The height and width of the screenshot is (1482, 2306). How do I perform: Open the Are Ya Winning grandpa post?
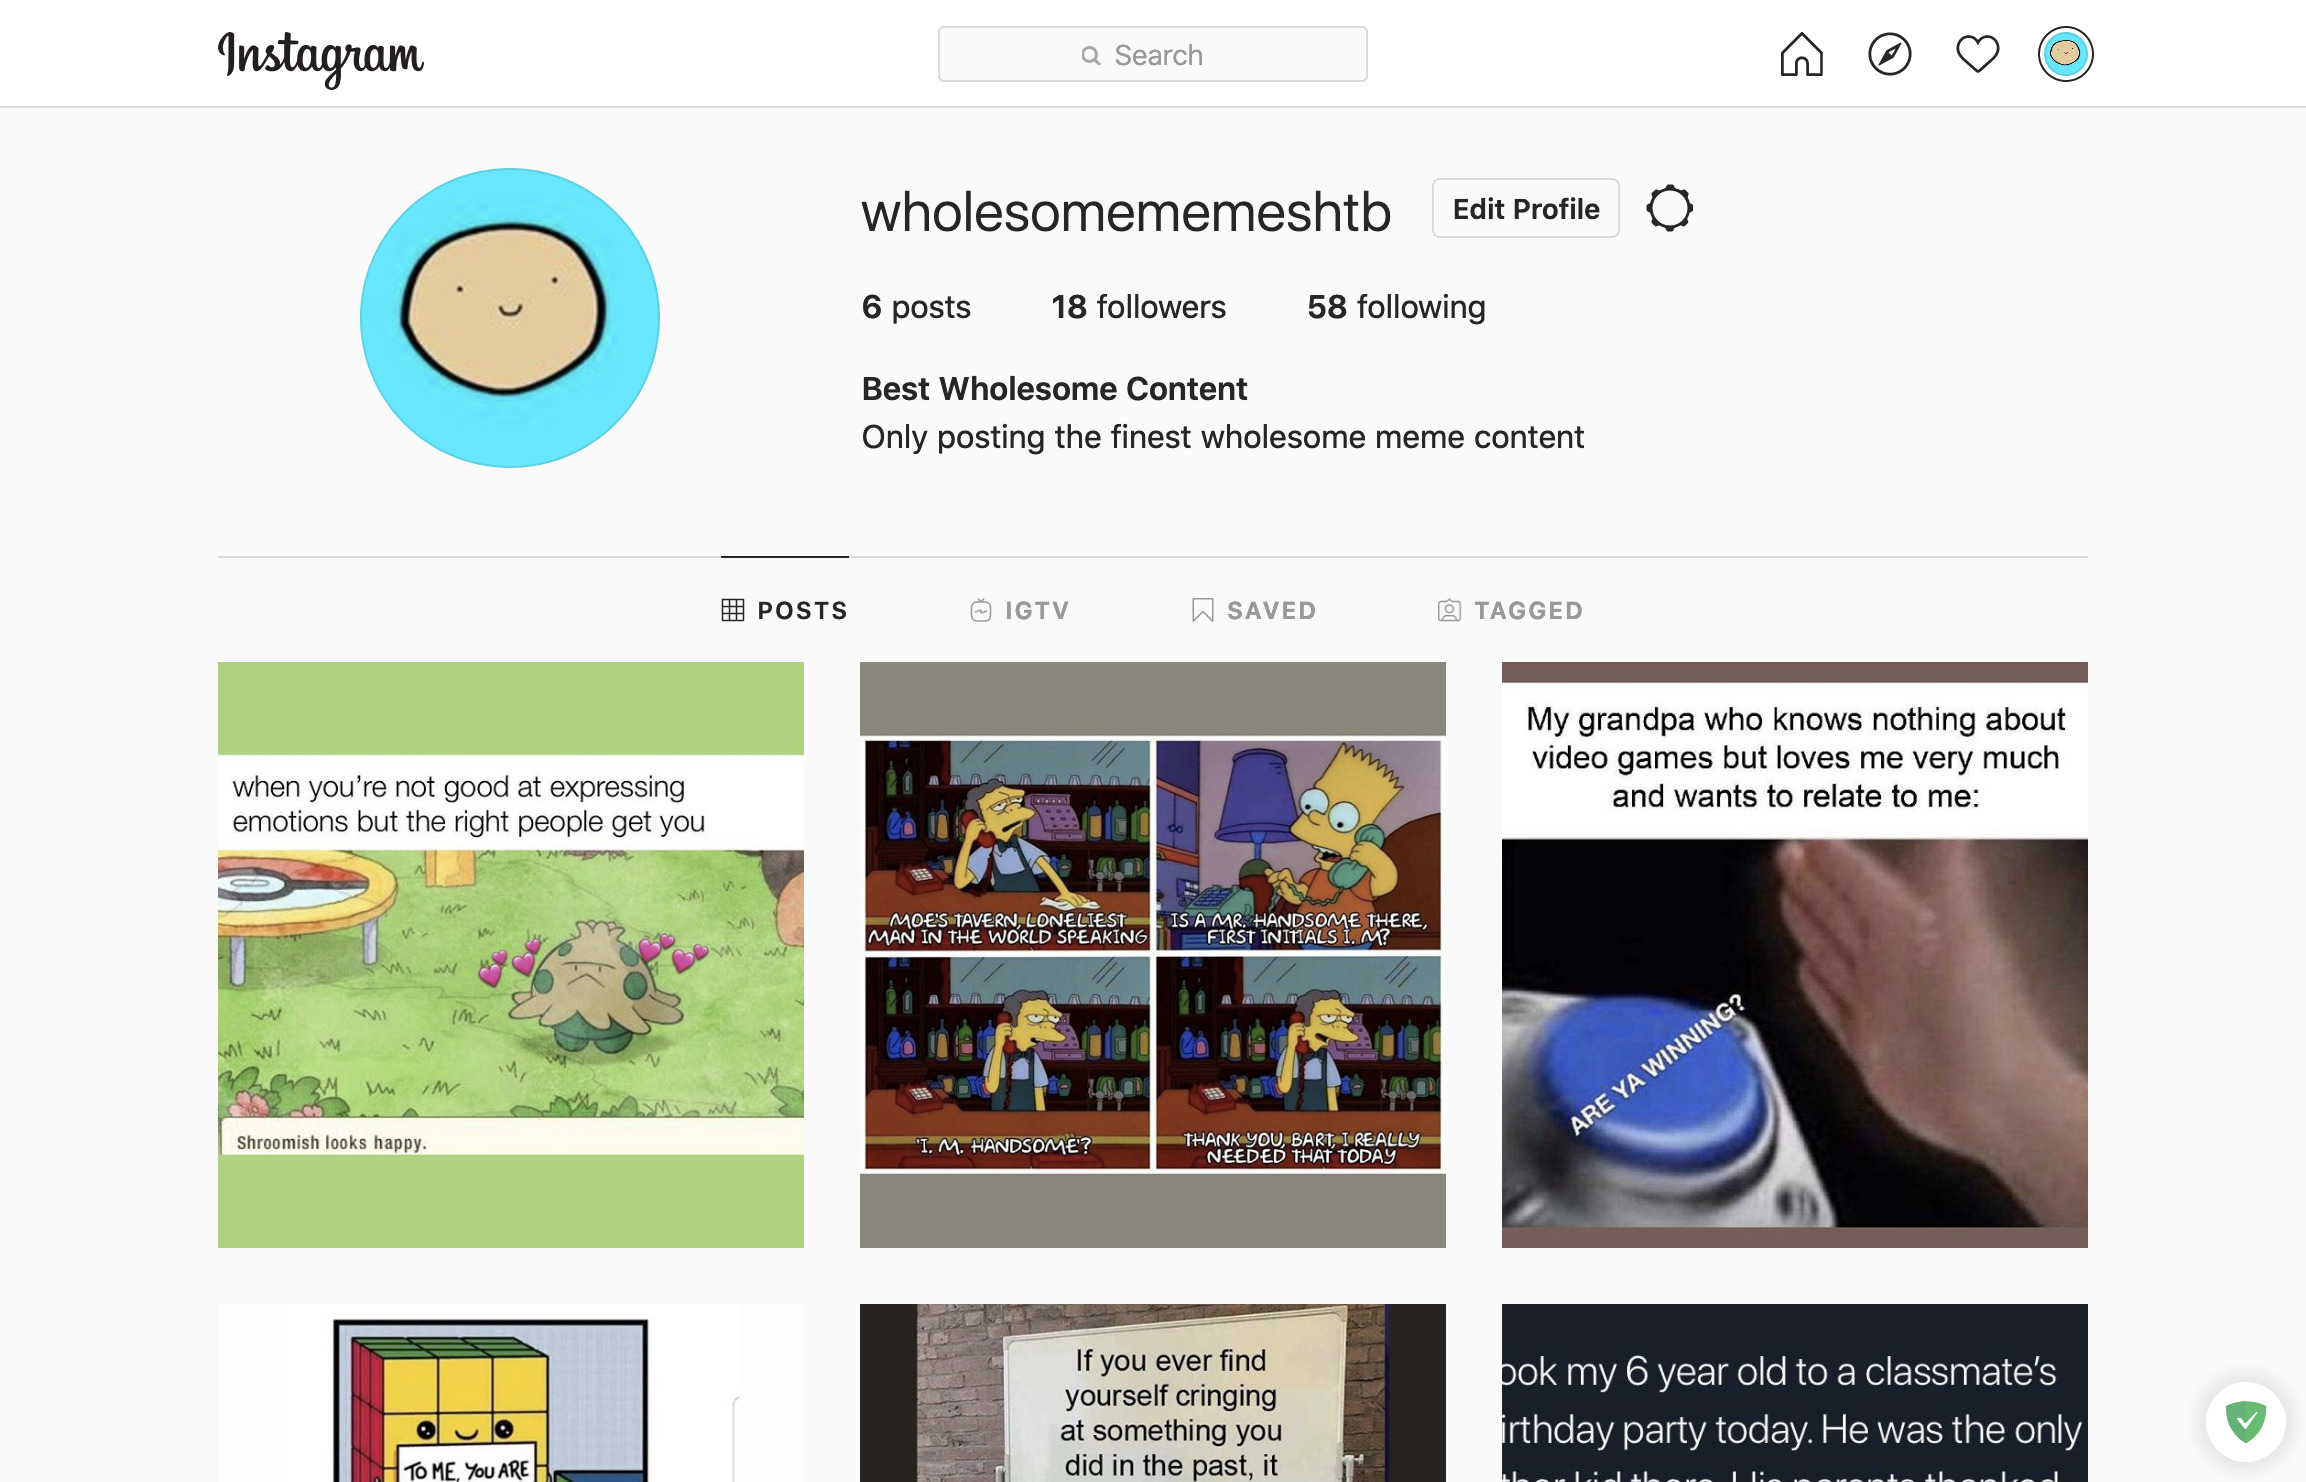tap(1794, 954)
